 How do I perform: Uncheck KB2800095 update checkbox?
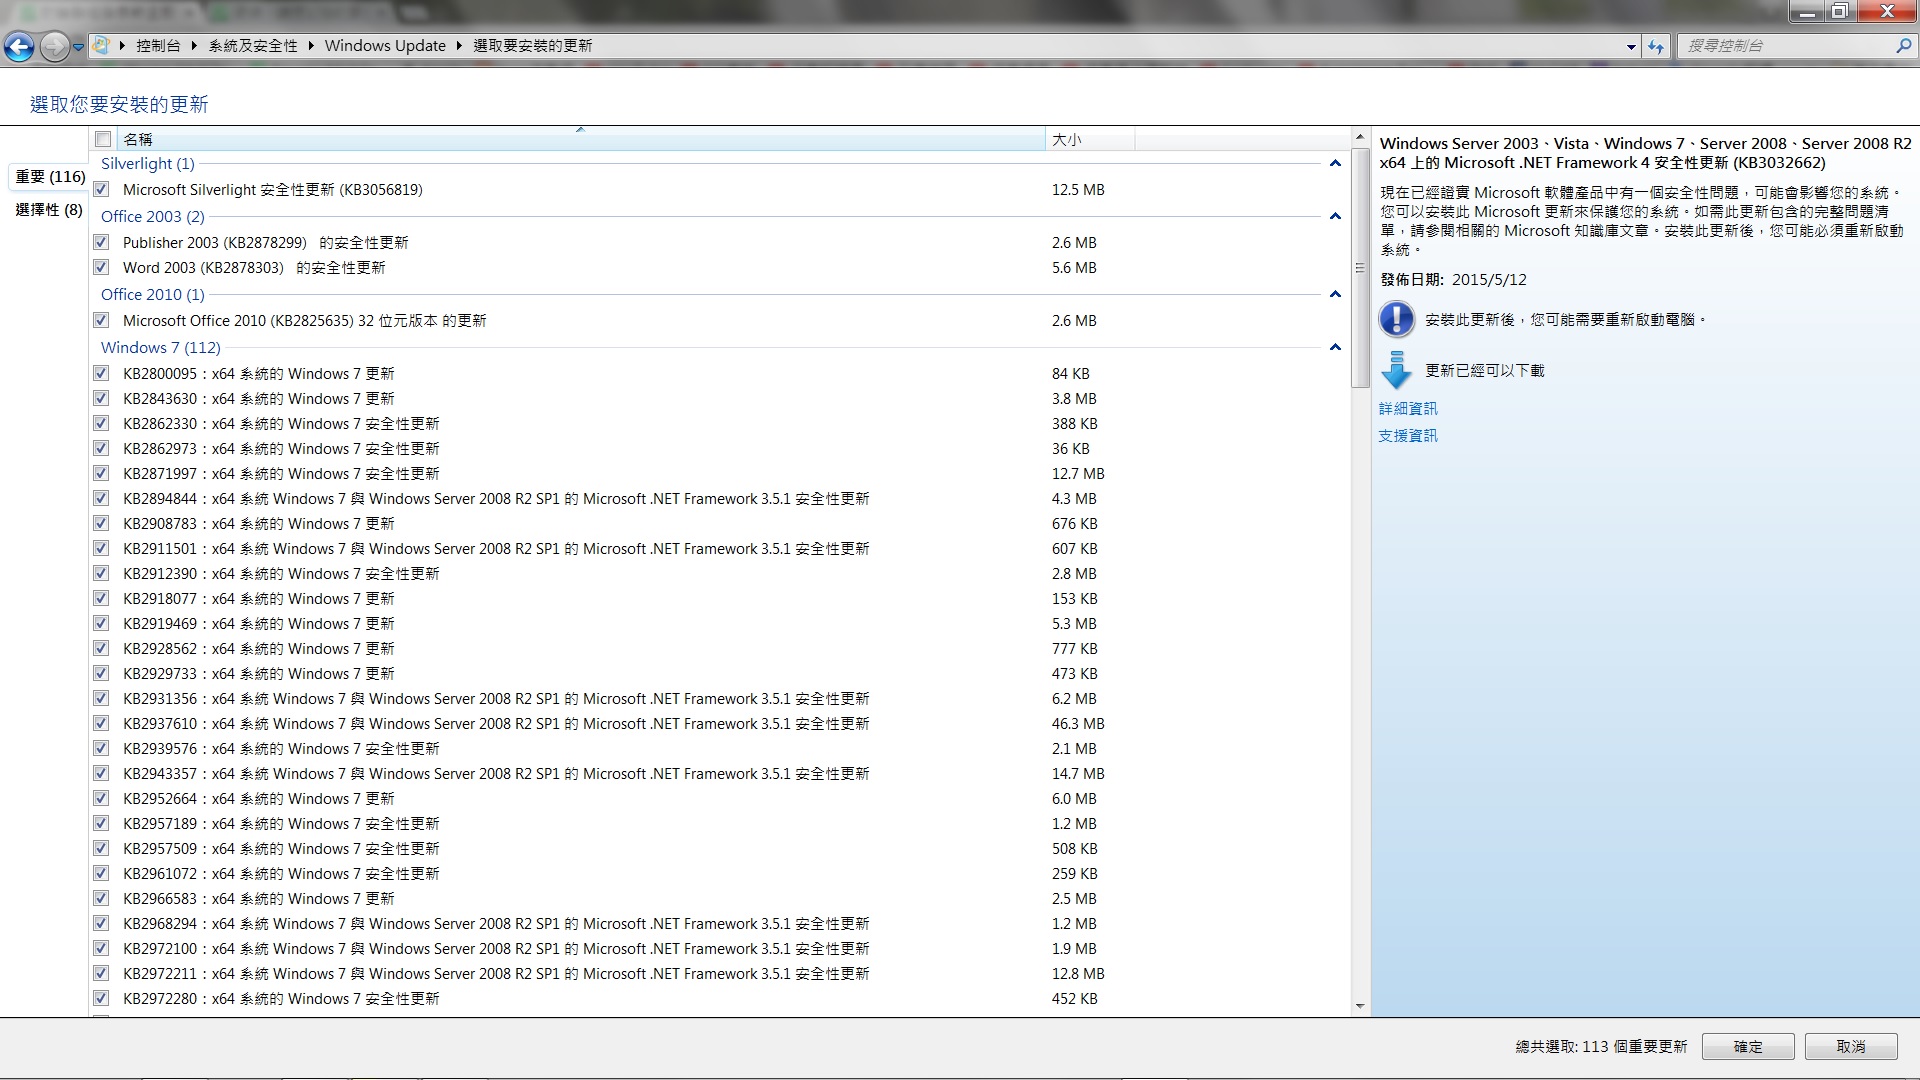point(101,373)
